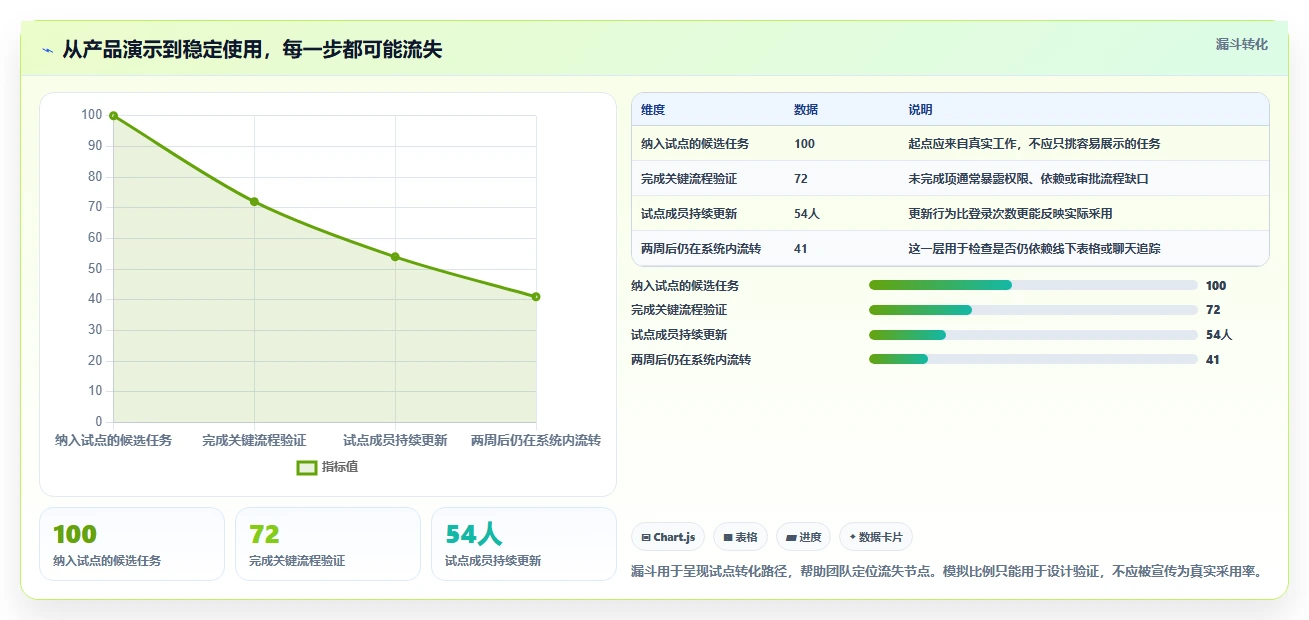Toggle the 指标值 legend swatch

tap(307, 467)
